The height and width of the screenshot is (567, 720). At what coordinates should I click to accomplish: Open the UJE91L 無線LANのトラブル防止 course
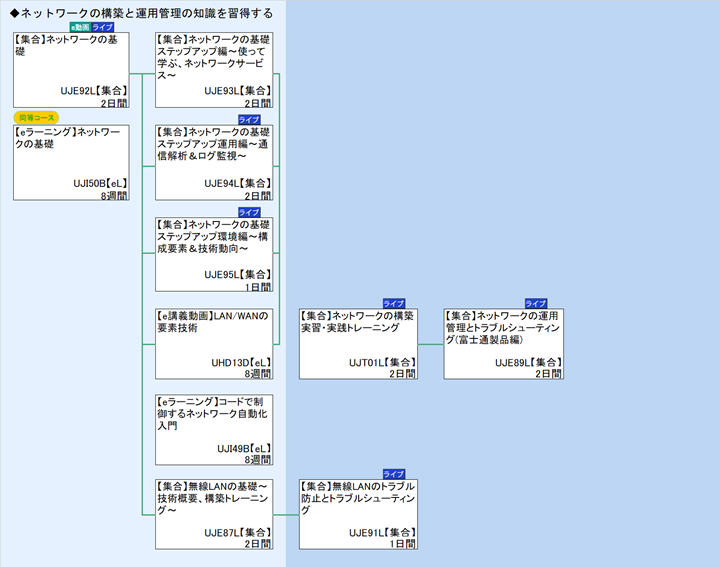coord(358,514)
